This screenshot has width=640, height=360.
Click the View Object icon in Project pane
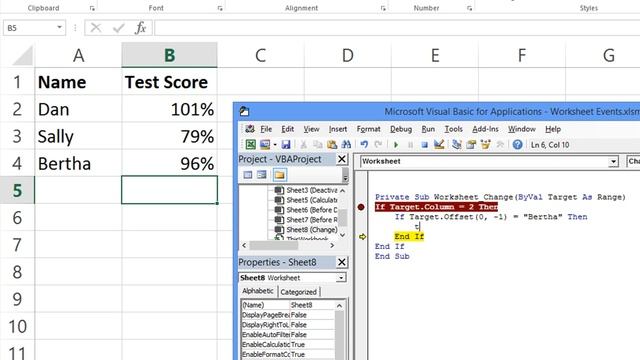point(262,175)
